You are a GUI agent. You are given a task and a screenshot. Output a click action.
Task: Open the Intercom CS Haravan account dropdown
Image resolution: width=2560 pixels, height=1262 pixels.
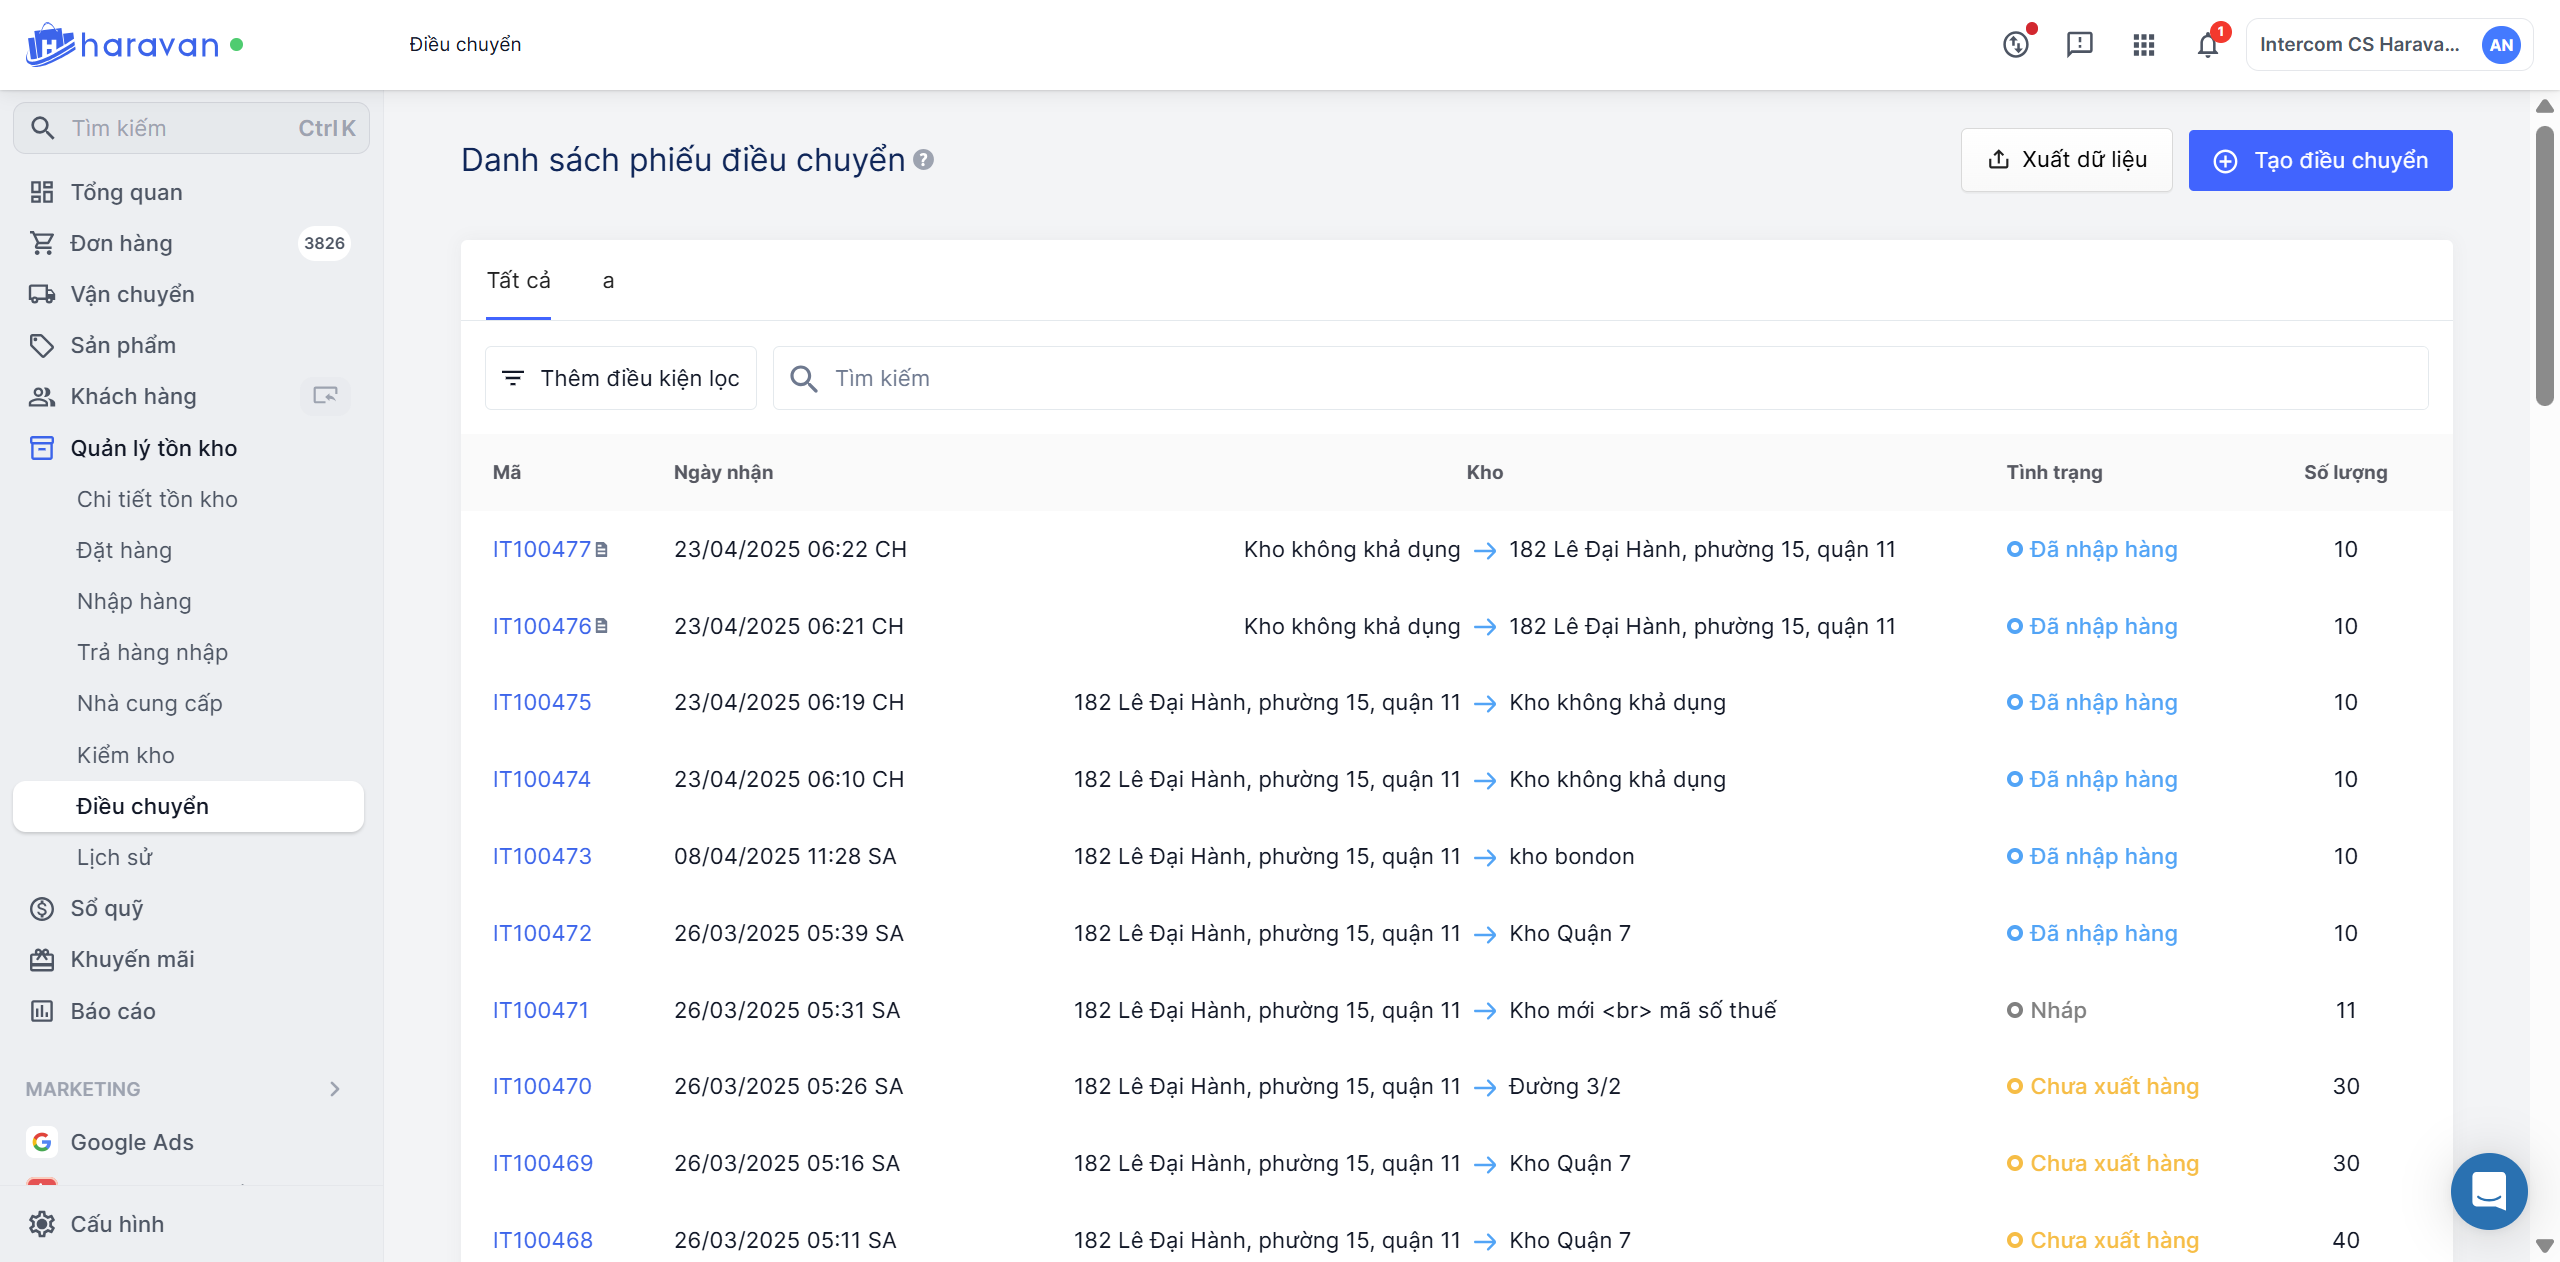pyautogui.click(x=2388, y=45)
